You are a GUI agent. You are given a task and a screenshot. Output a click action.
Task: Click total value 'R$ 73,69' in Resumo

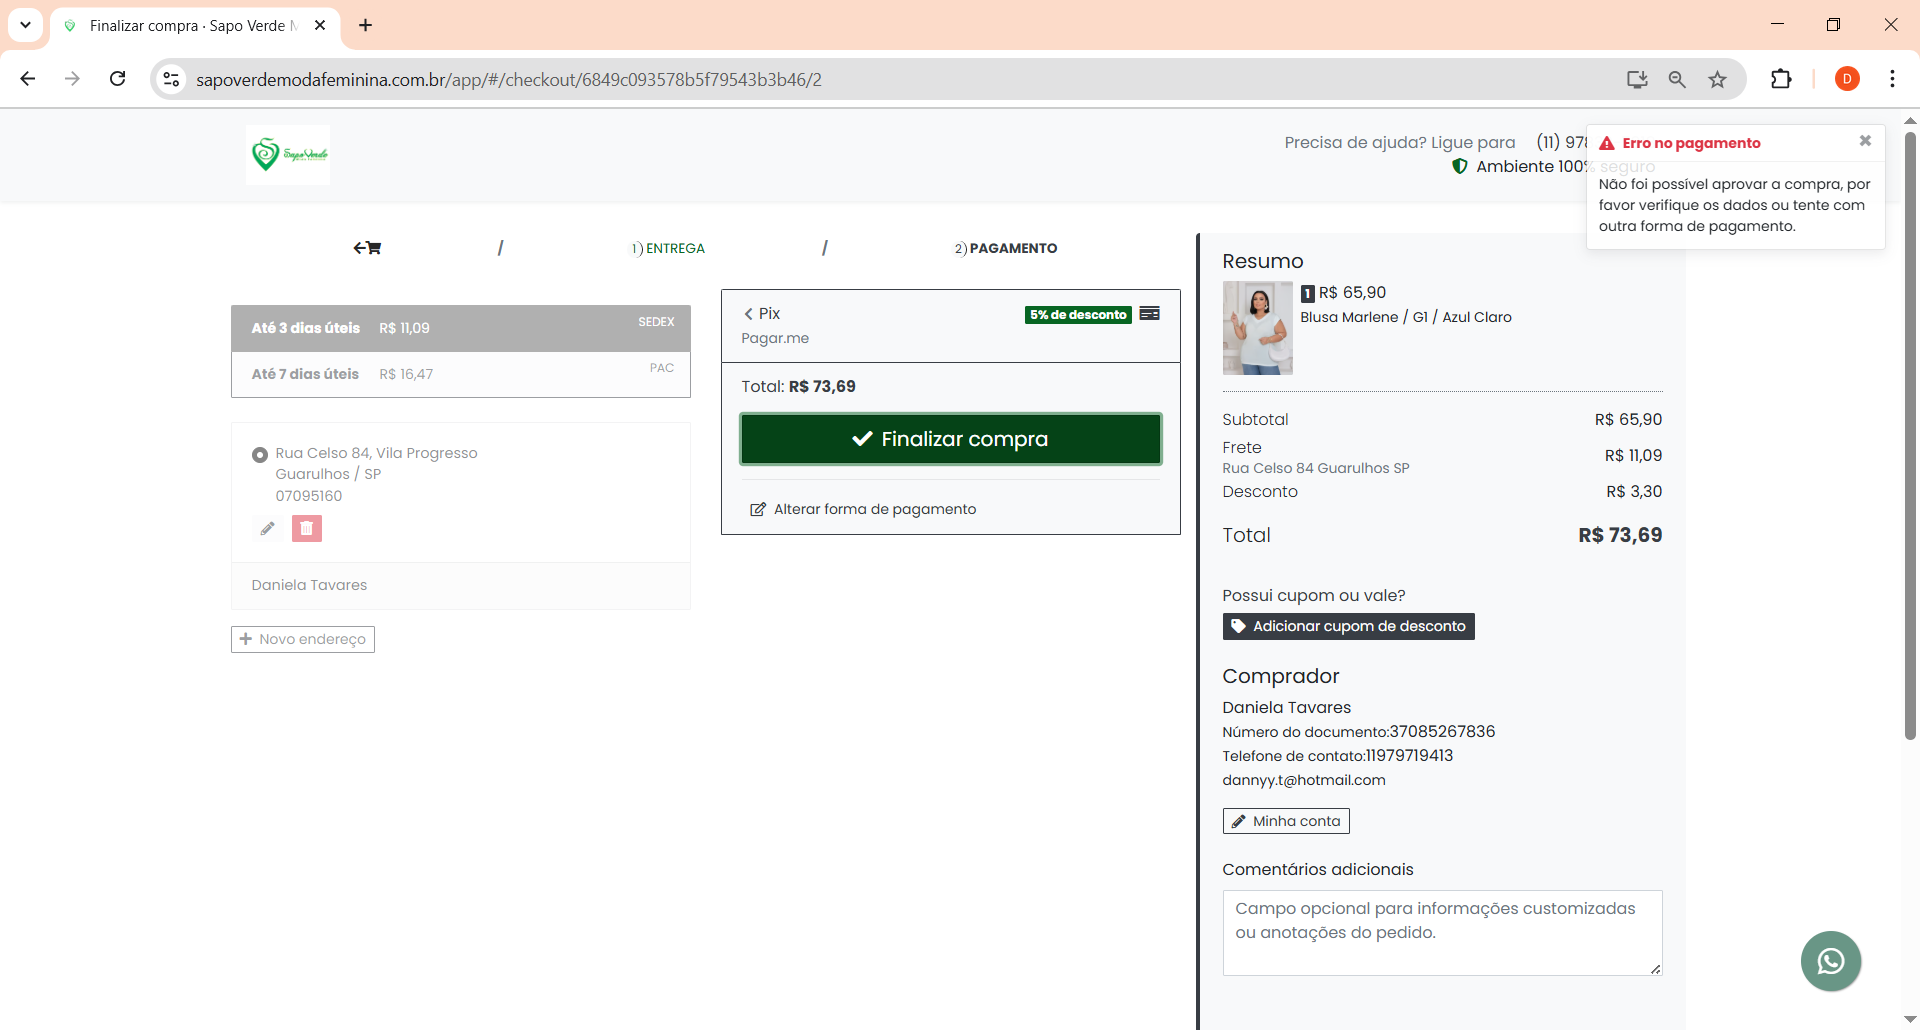(x=1620, y=535)
